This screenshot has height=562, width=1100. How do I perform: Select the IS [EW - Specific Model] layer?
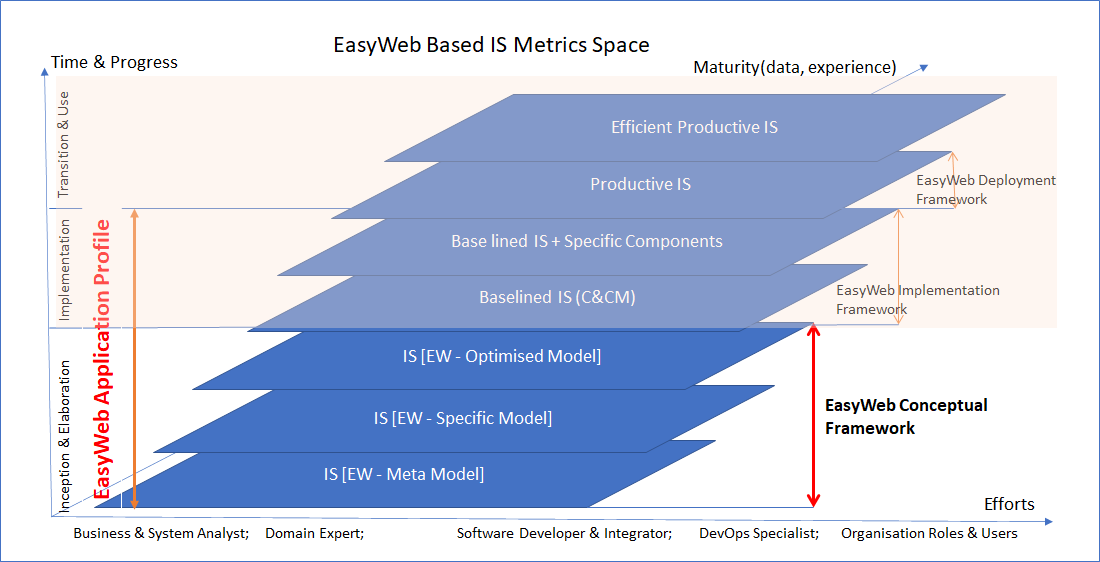462,418
